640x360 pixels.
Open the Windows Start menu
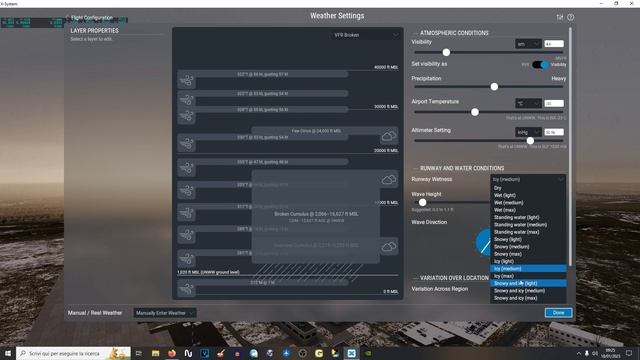(x=8, y=353)
